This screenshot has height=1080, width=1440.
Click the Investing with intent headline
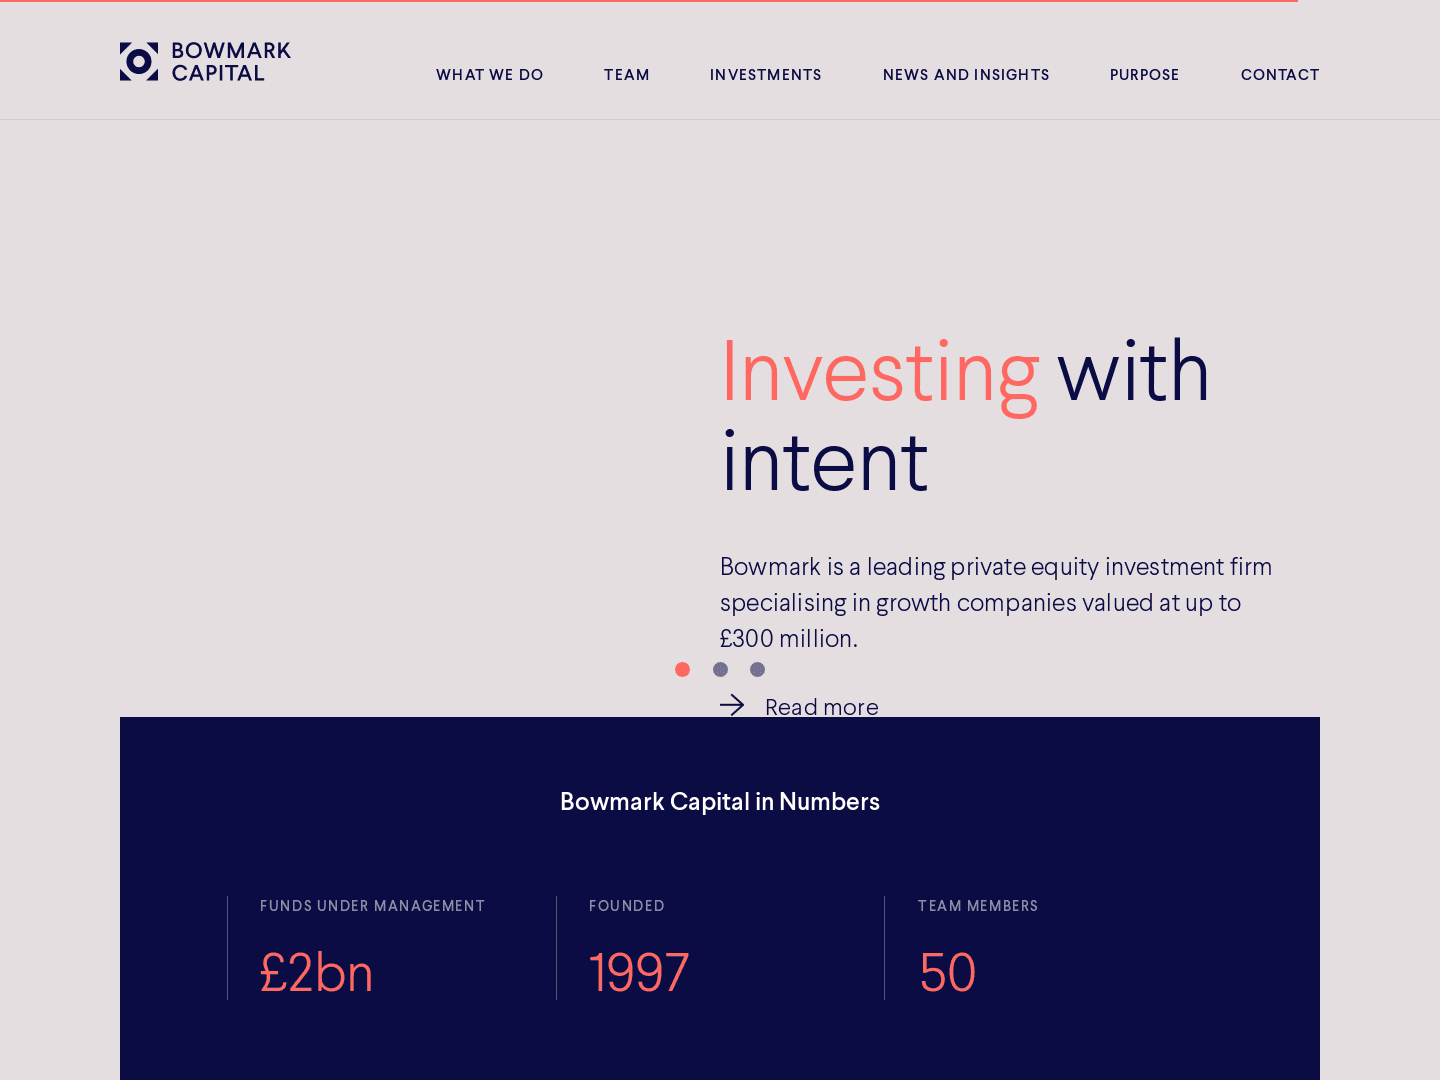click(965, 415)
